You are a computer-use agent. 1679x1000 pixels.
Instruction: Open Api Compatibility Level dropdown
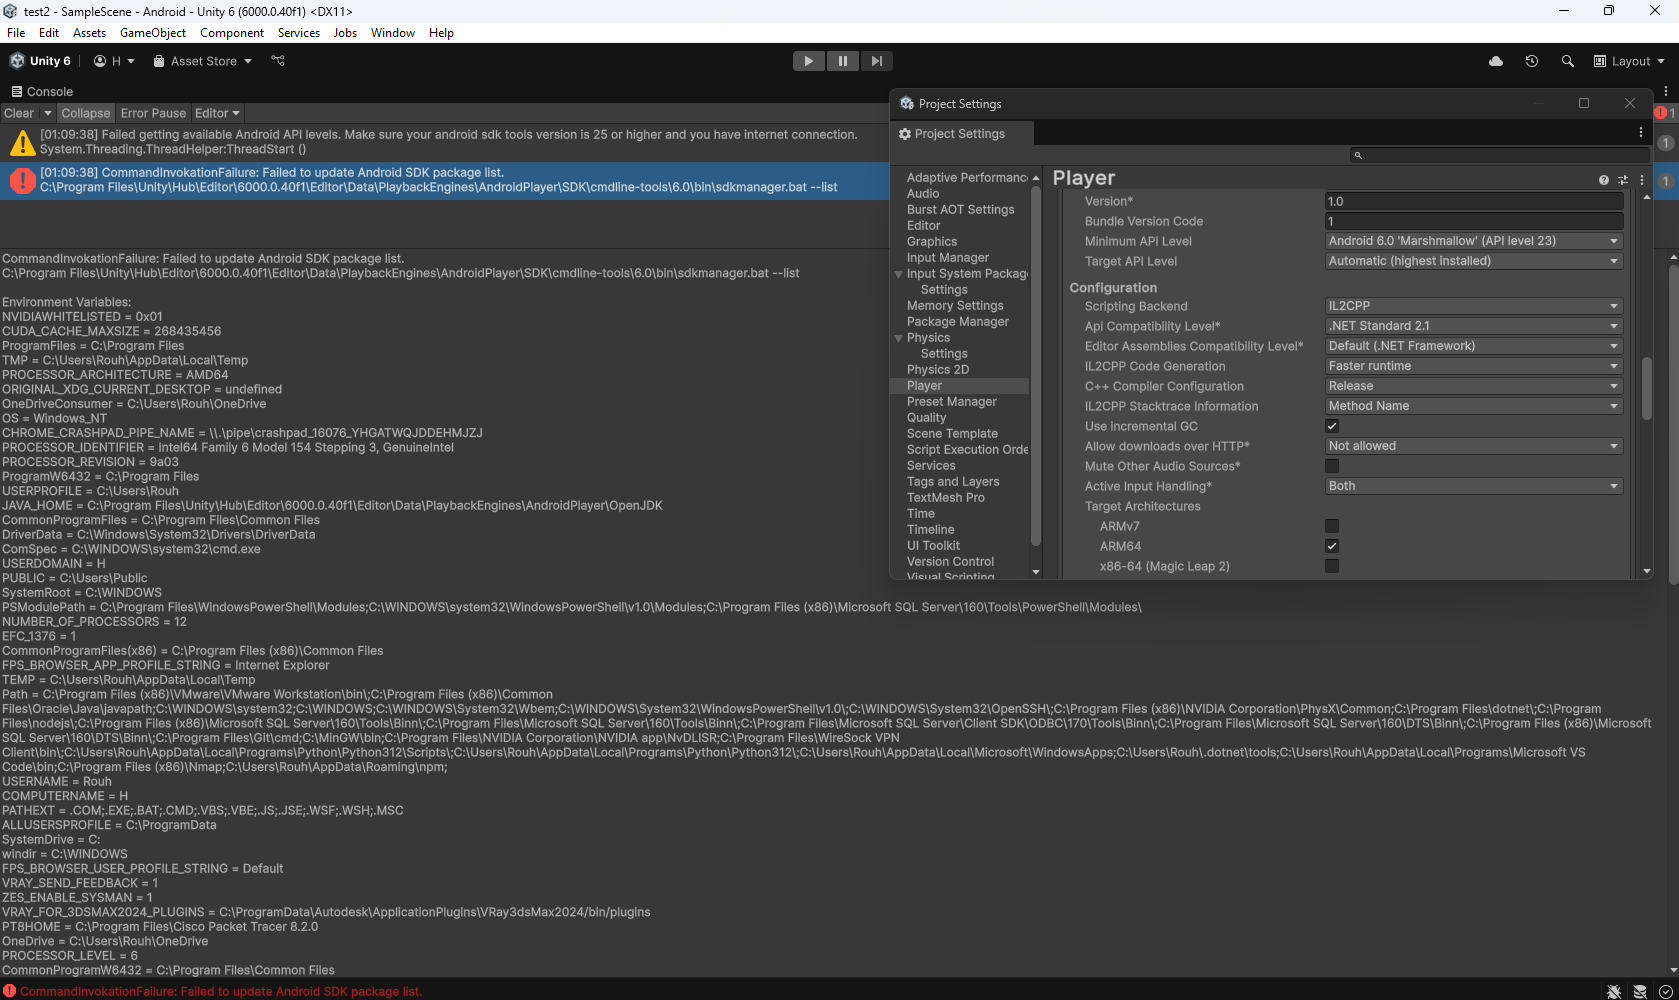tap(1473, 326)
